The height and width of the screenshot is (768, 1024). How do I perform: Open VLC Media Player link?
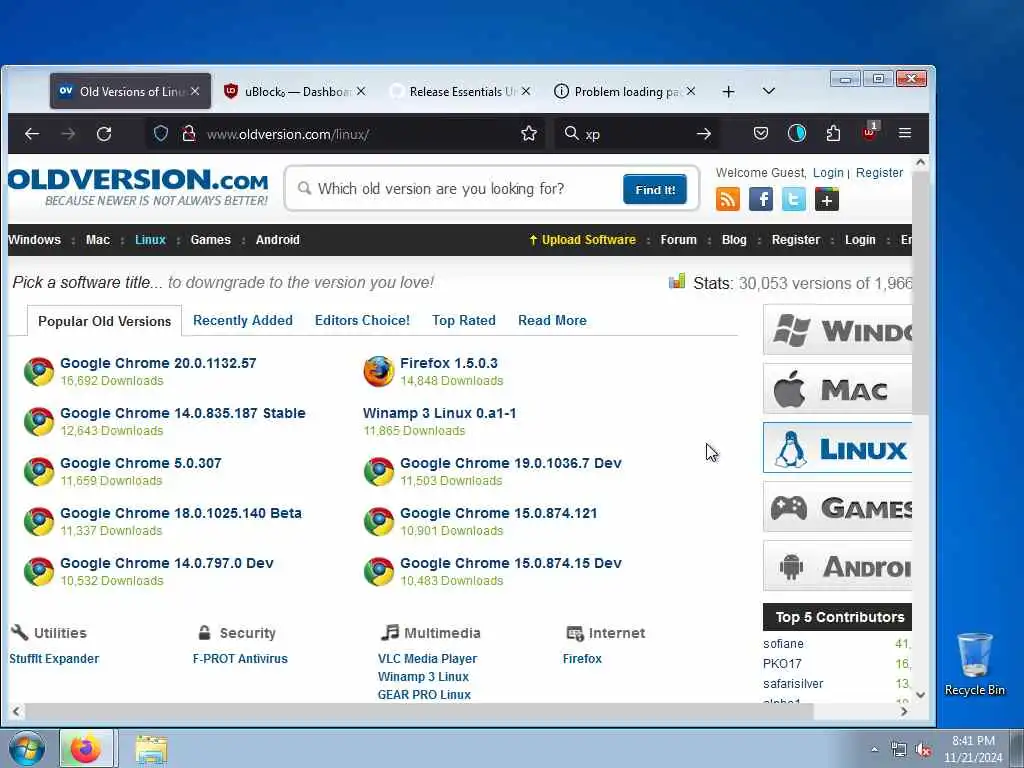click(427, 658)
